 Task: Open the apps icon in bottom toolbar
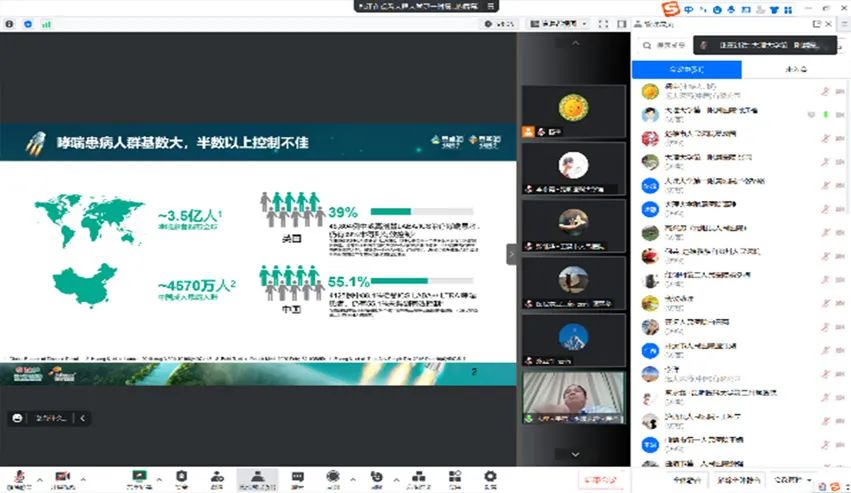coord(451,477)
